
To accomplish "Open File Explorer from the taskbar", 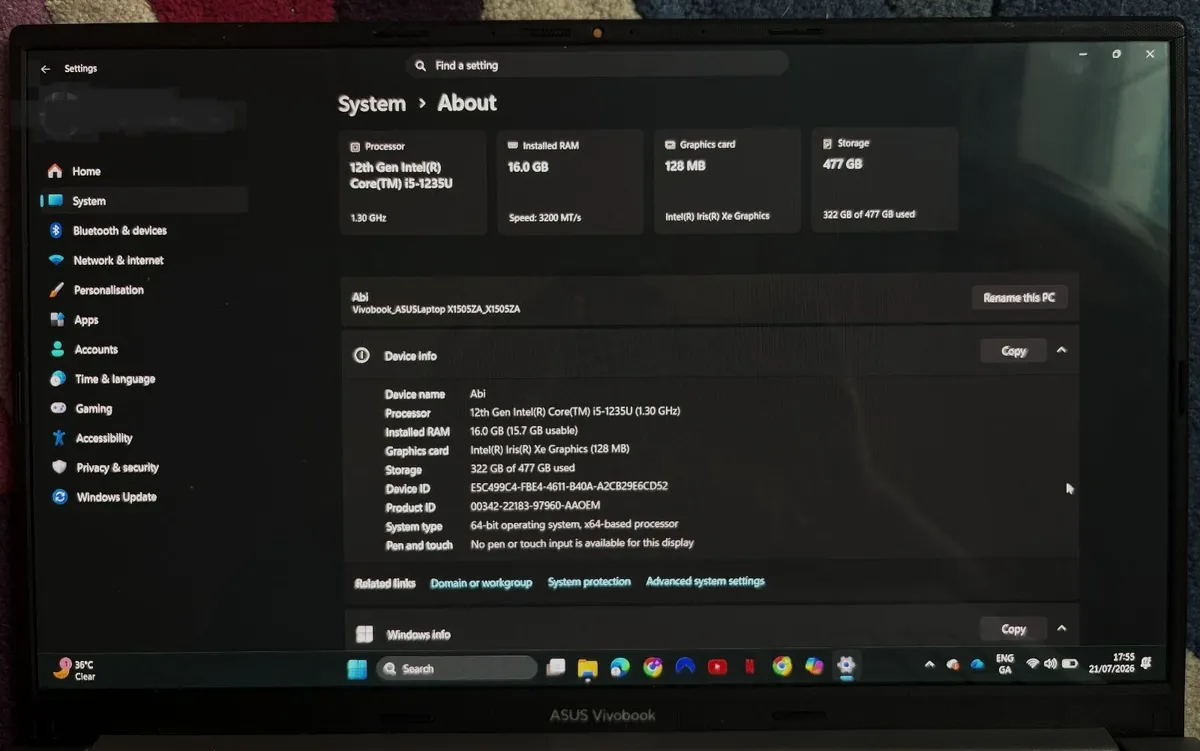I will tap(588, 668).
